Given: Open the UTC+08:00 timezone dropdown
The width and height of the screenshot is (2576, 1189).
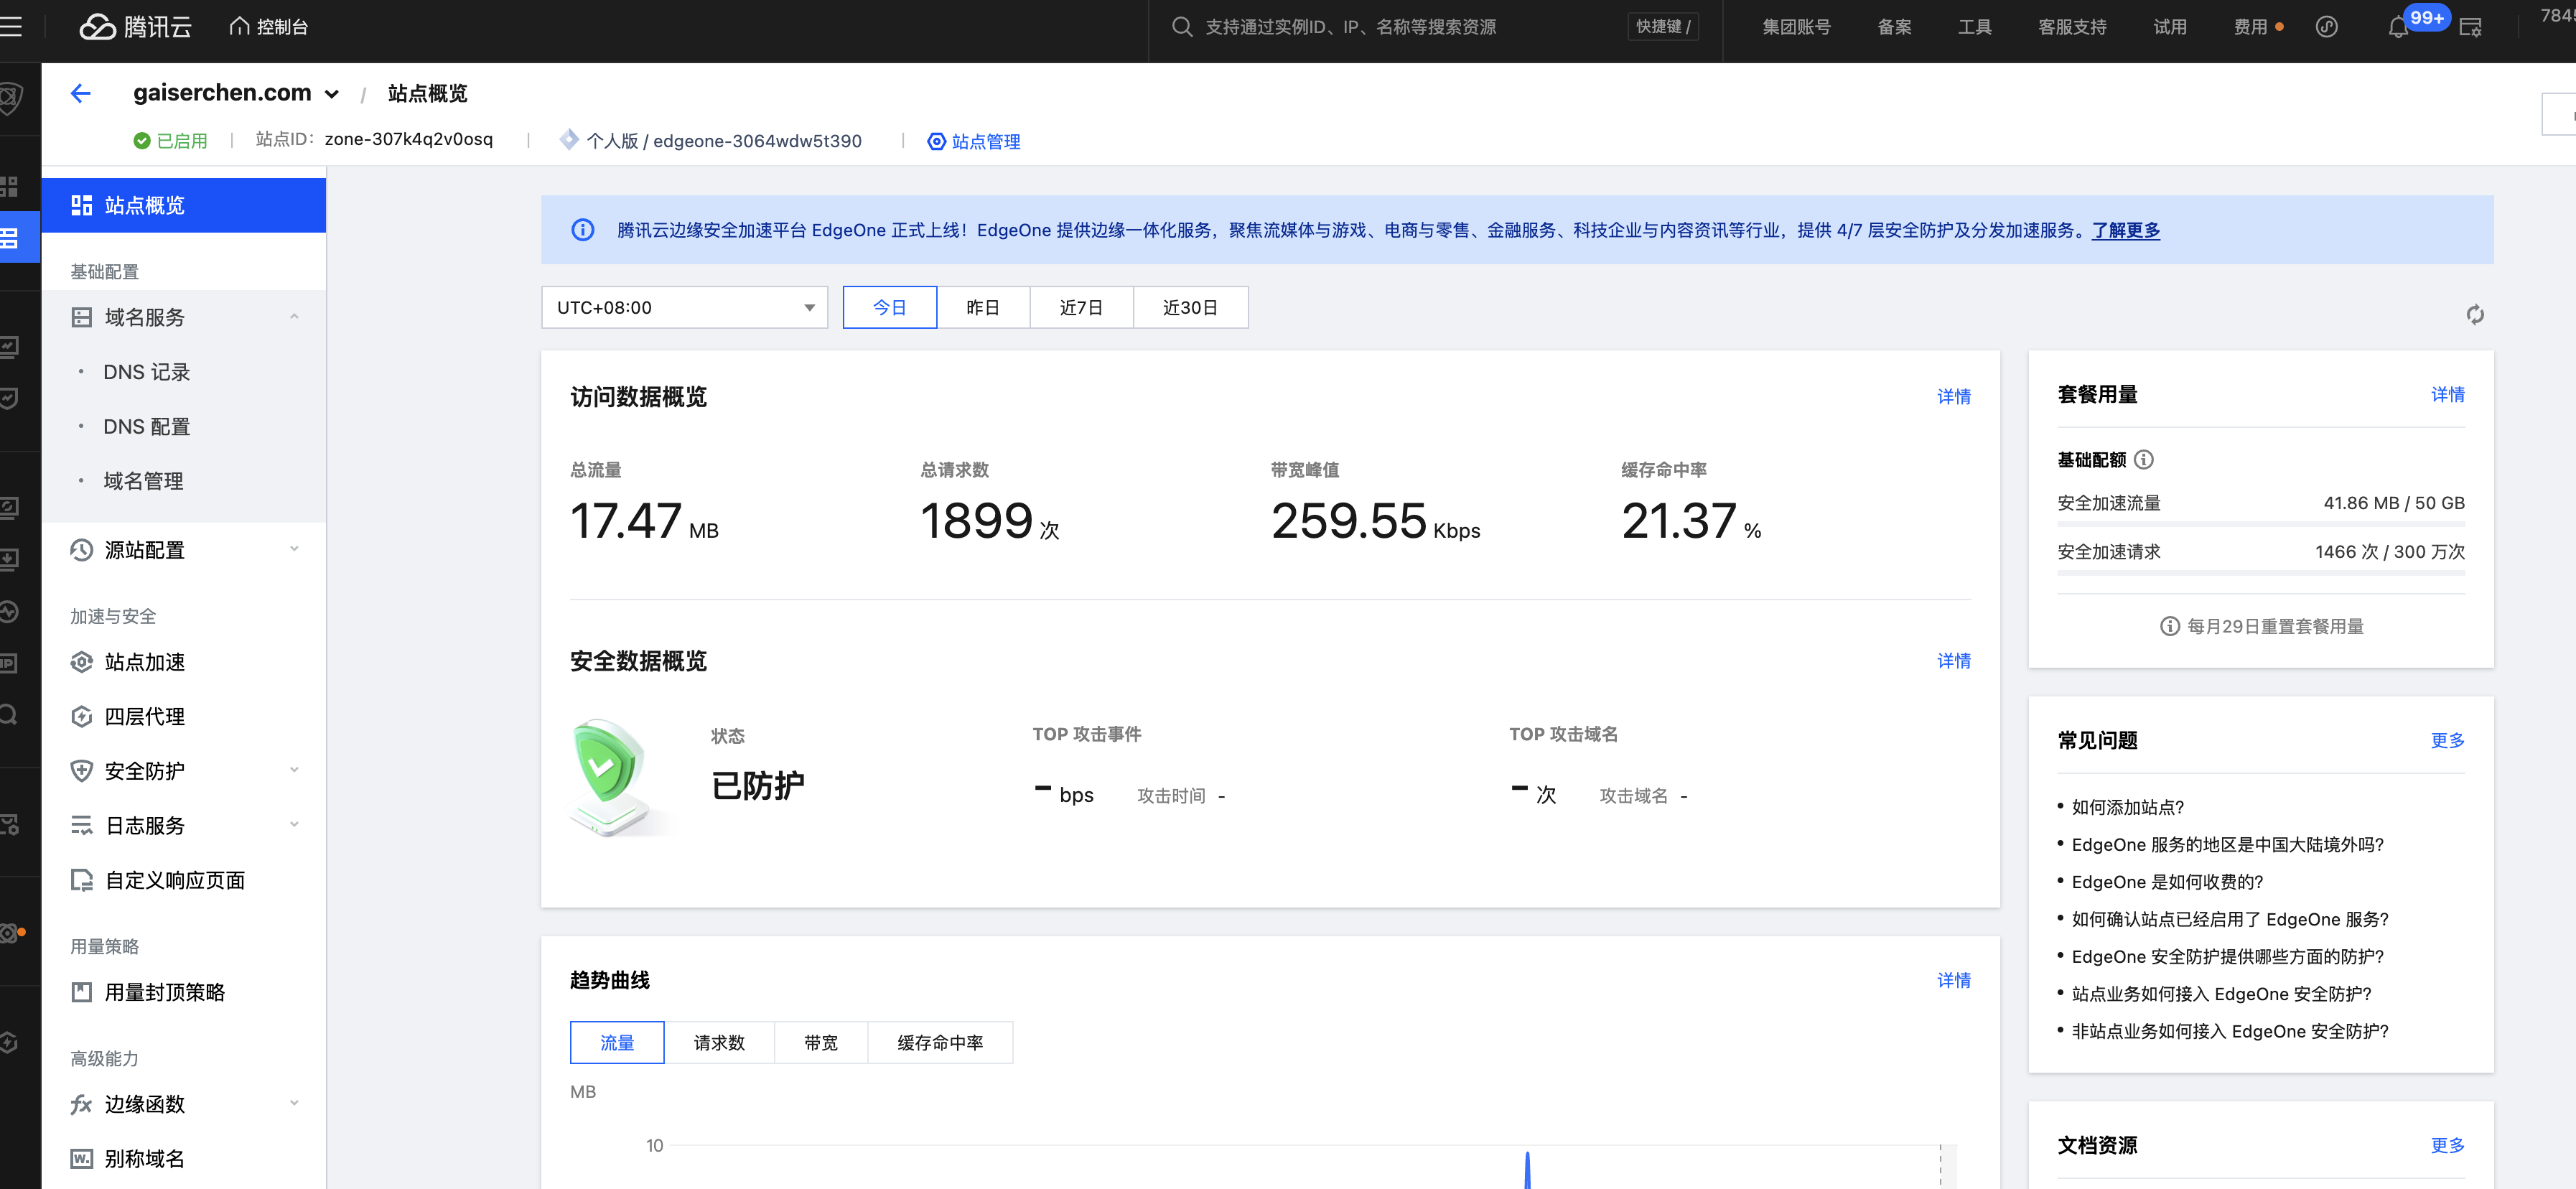Looking at the screenshot, I should point(685,307).
